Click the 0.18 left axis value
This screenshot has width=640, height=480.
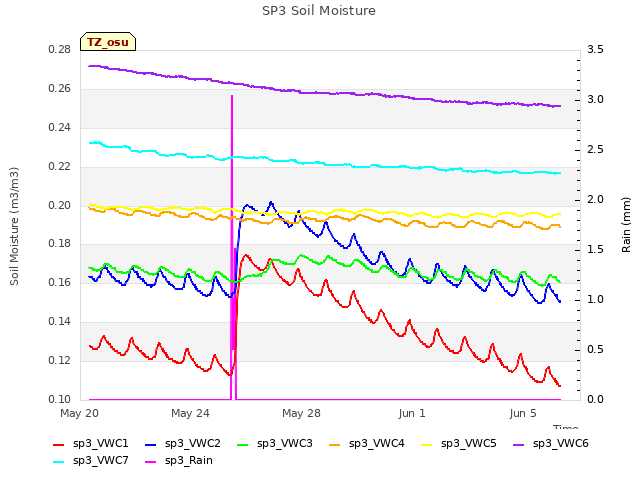coord(60,244)
